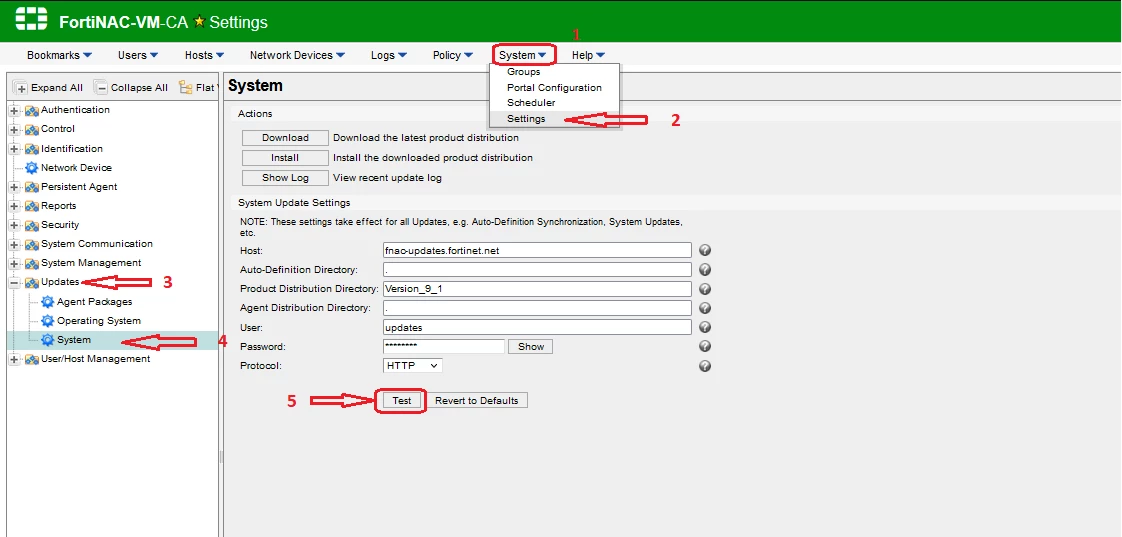Click the Product Distribution Directory field
Image resolution: width=1122 pixels, height=537 pixels.
pos(537,289)
